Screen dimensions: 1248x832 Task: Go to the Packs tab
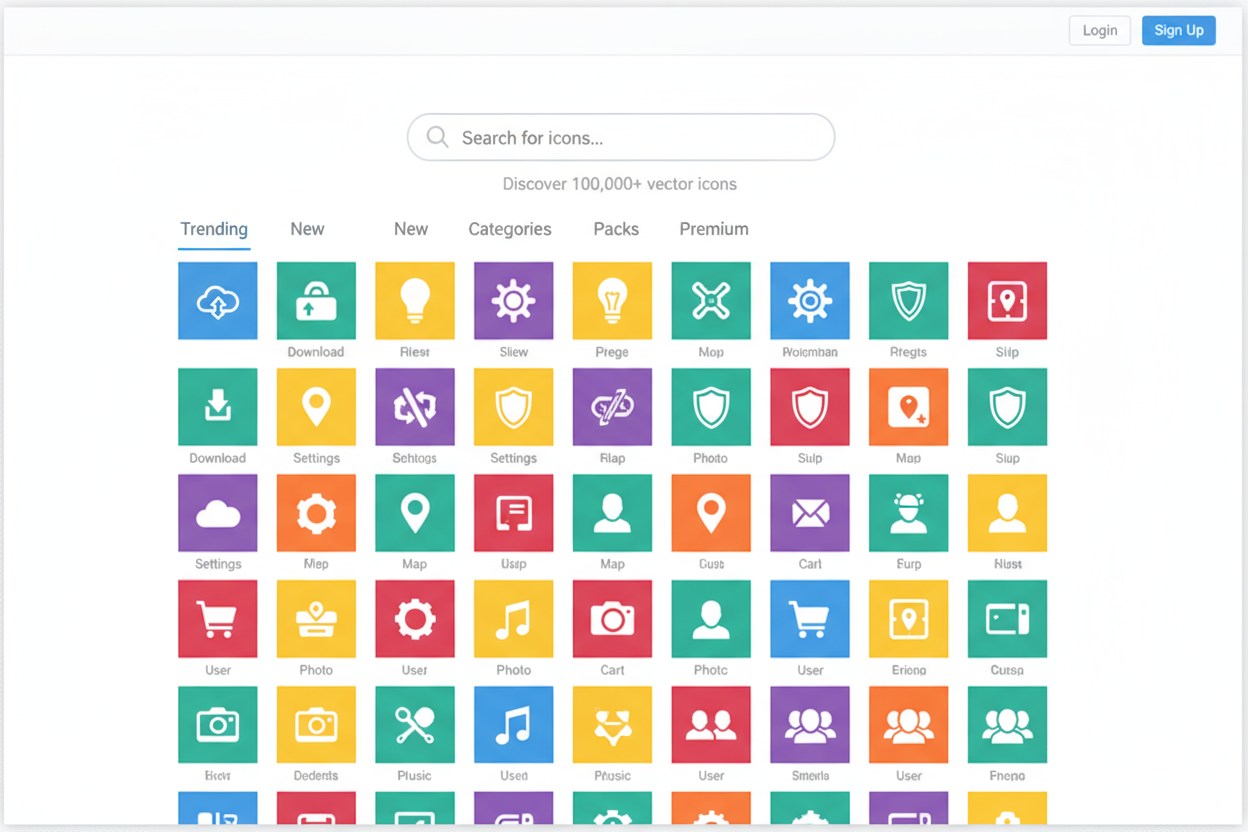616,229
